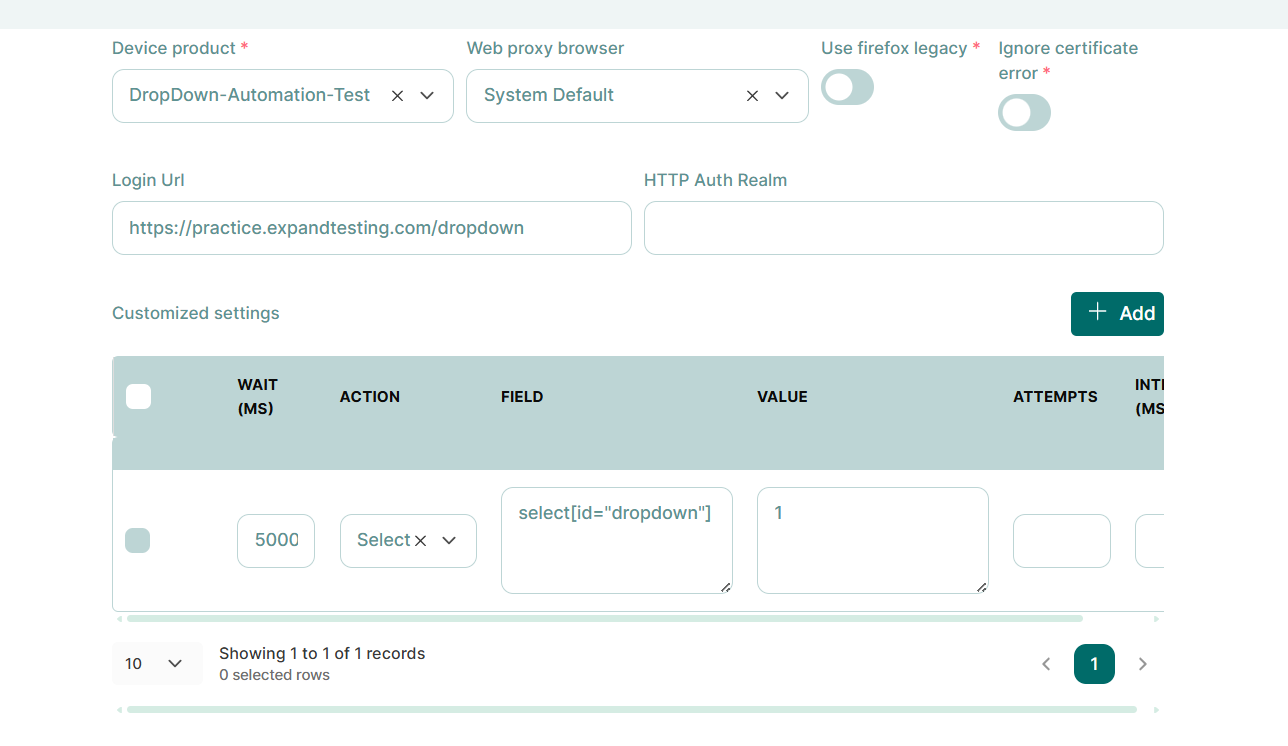Clear the Action column selected value
The width and height of the screenshot is (1288, 746).
pos(421,541)
